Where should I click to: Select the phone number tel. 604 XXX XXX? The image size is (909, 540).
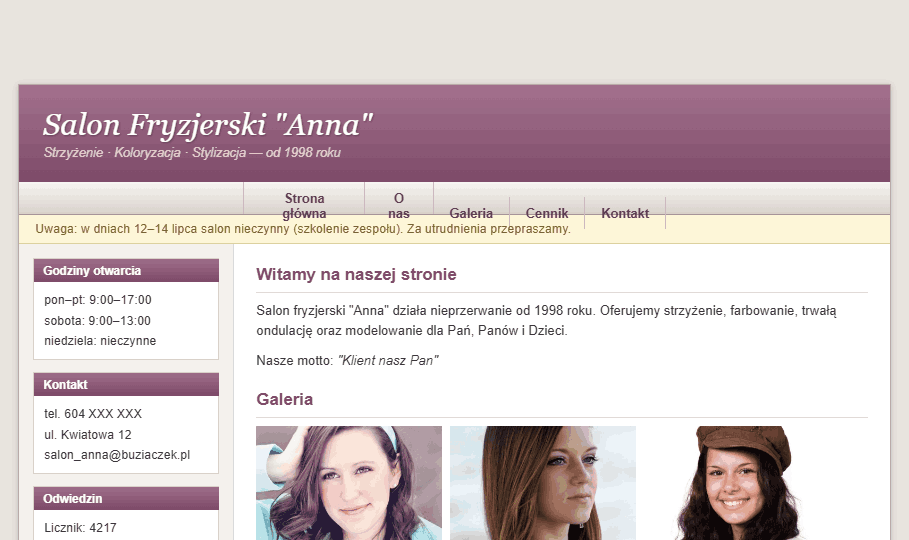(93, 414)
